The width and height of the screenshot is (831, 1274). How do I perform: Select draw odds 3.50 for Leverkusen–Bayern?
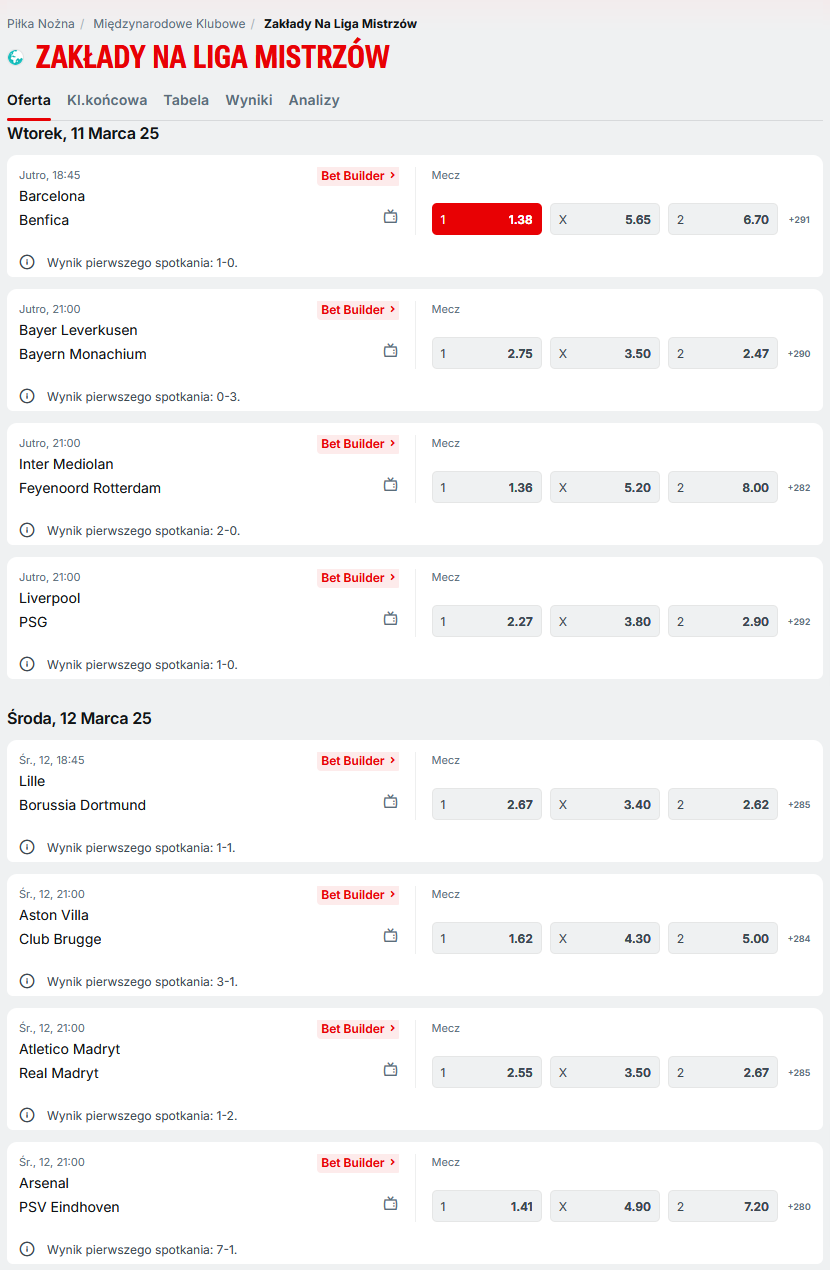(x=604, y=354)
